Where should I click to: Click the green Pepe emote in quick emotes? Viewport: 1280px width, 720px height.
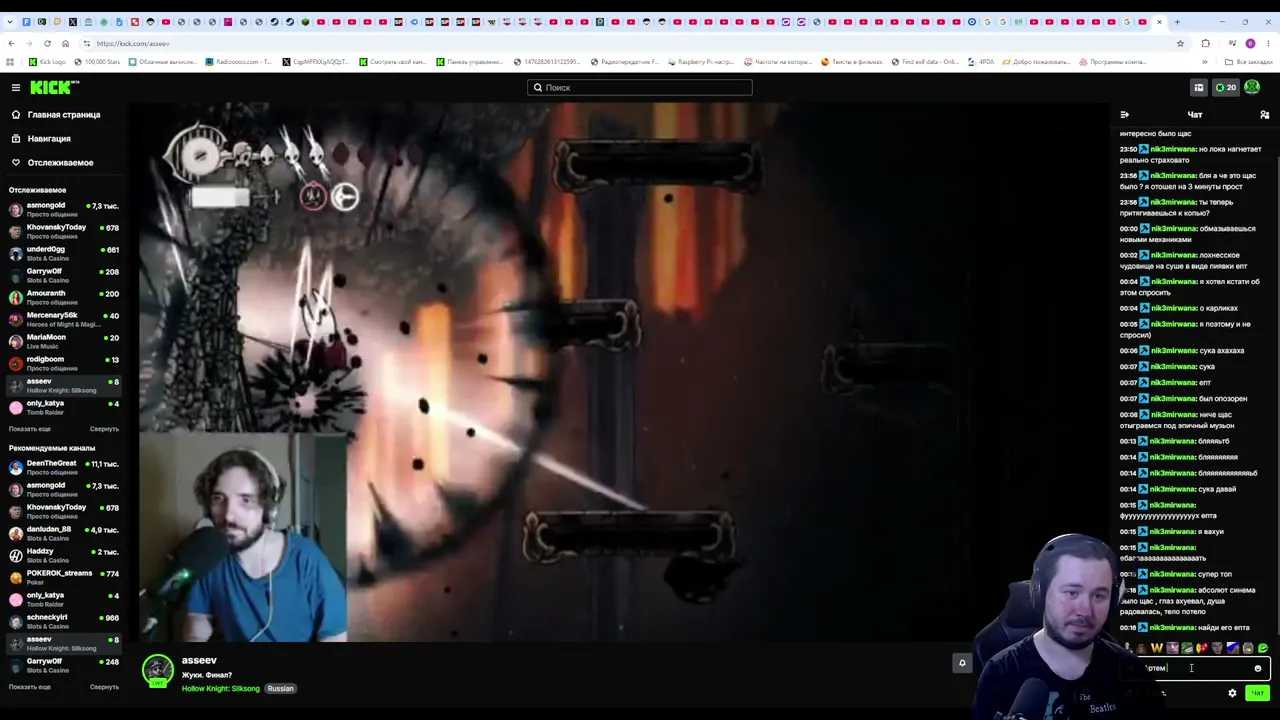(1187, 649)
